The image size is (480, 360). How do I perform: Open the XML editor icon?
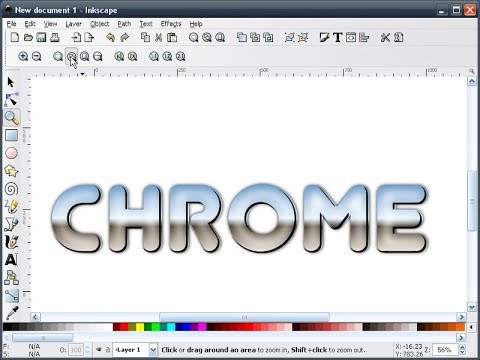pyautogui.click(x=351, y=37)
